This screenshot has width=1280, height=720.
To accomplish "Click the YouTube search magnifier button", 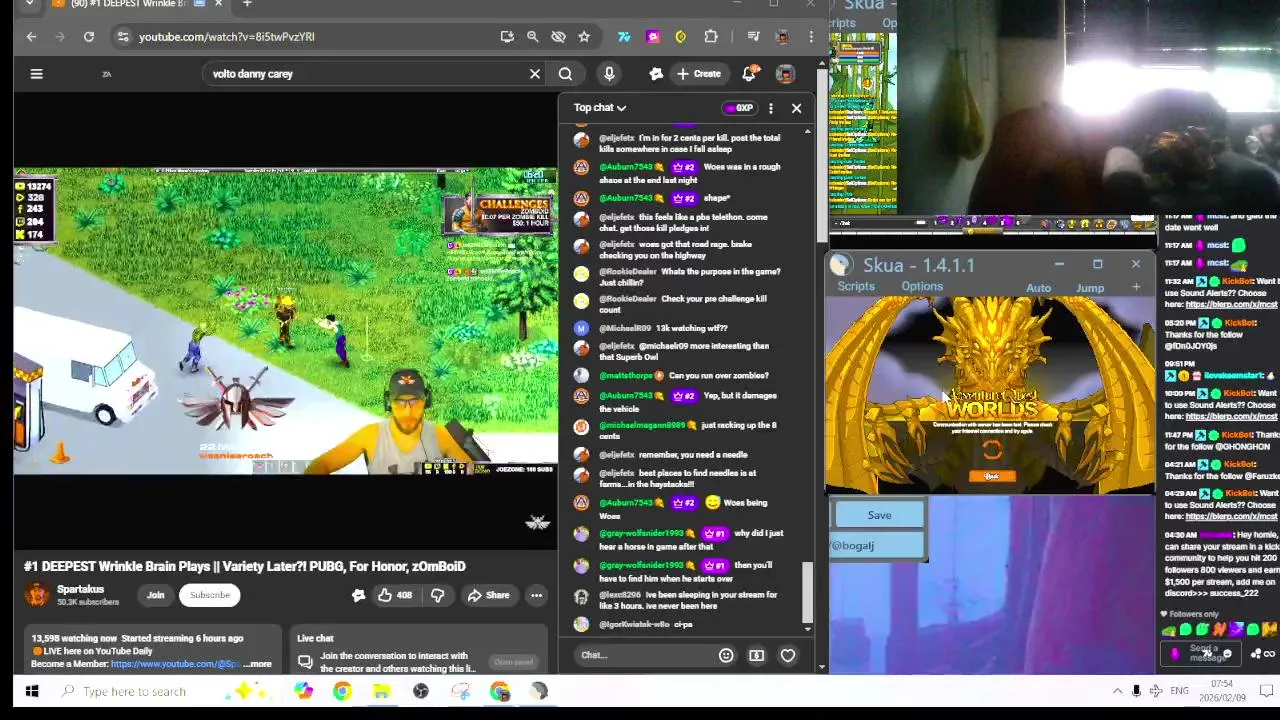I will coord(565,73).
